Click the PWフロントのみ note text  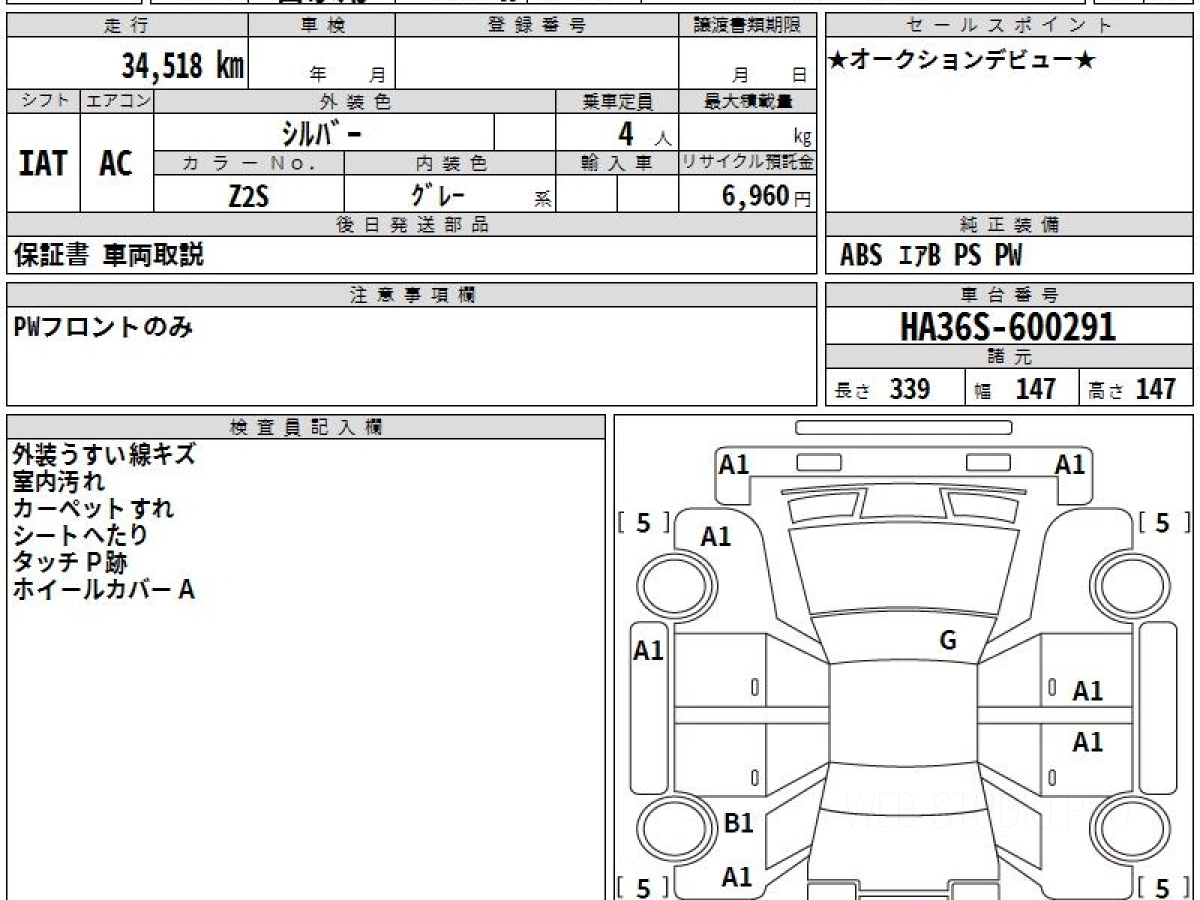(x=103, y=327)
